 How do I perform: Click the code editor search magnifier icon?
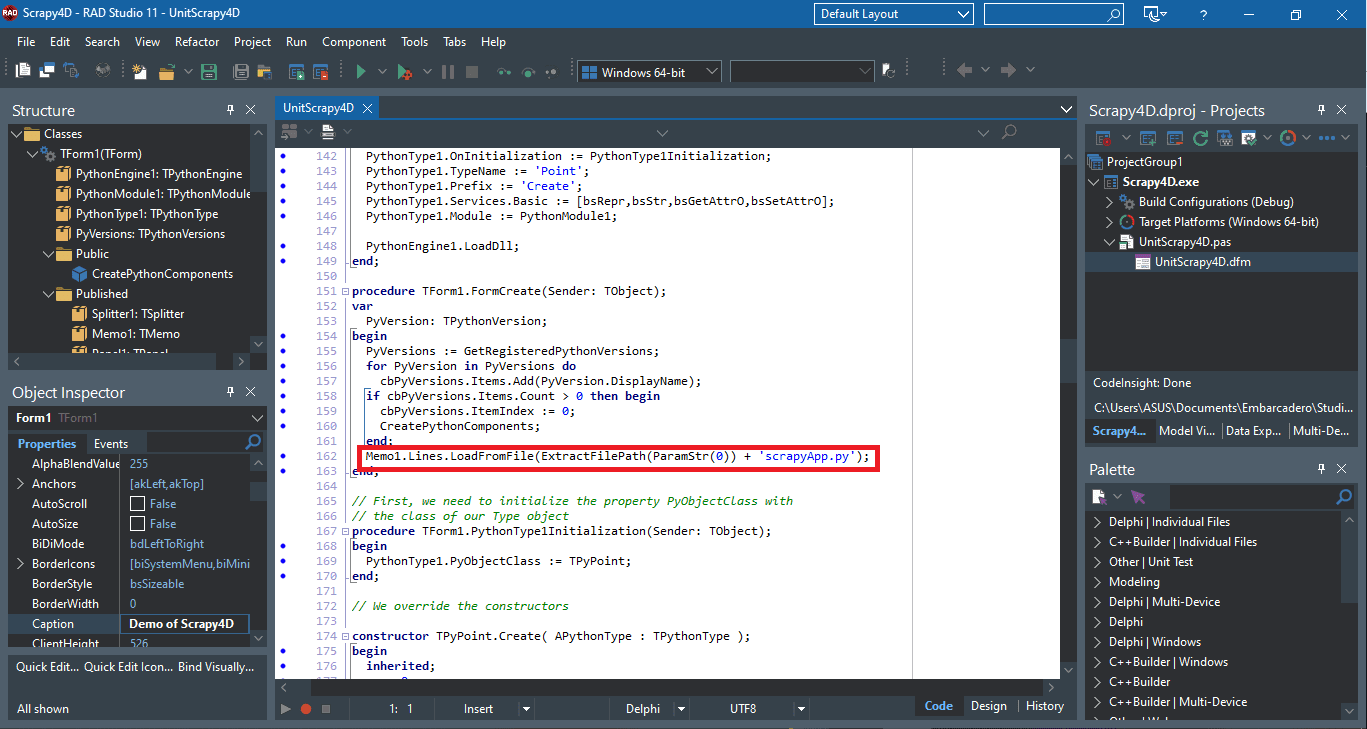[x=1009, y=132]
